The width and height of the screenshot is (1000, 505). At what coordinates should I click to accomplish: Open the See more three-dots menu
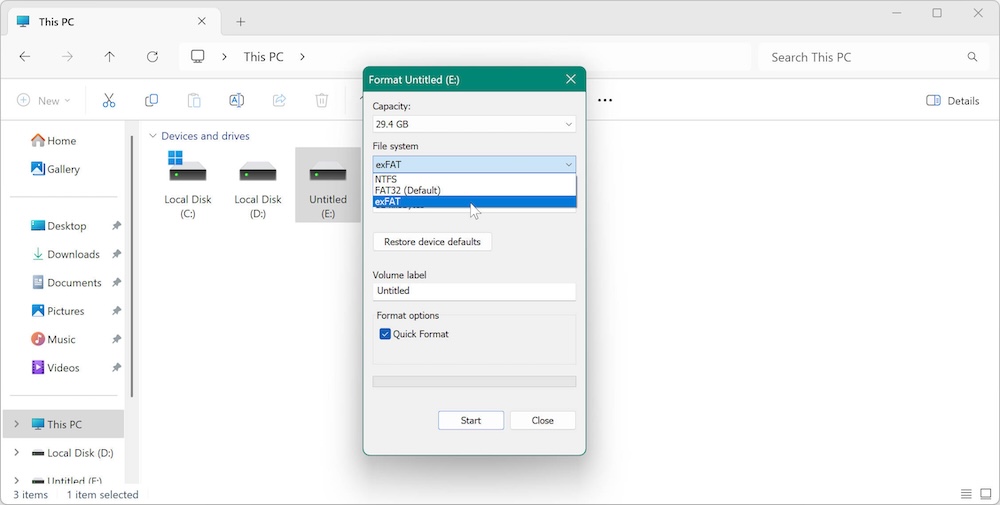(x=605, y=100)
